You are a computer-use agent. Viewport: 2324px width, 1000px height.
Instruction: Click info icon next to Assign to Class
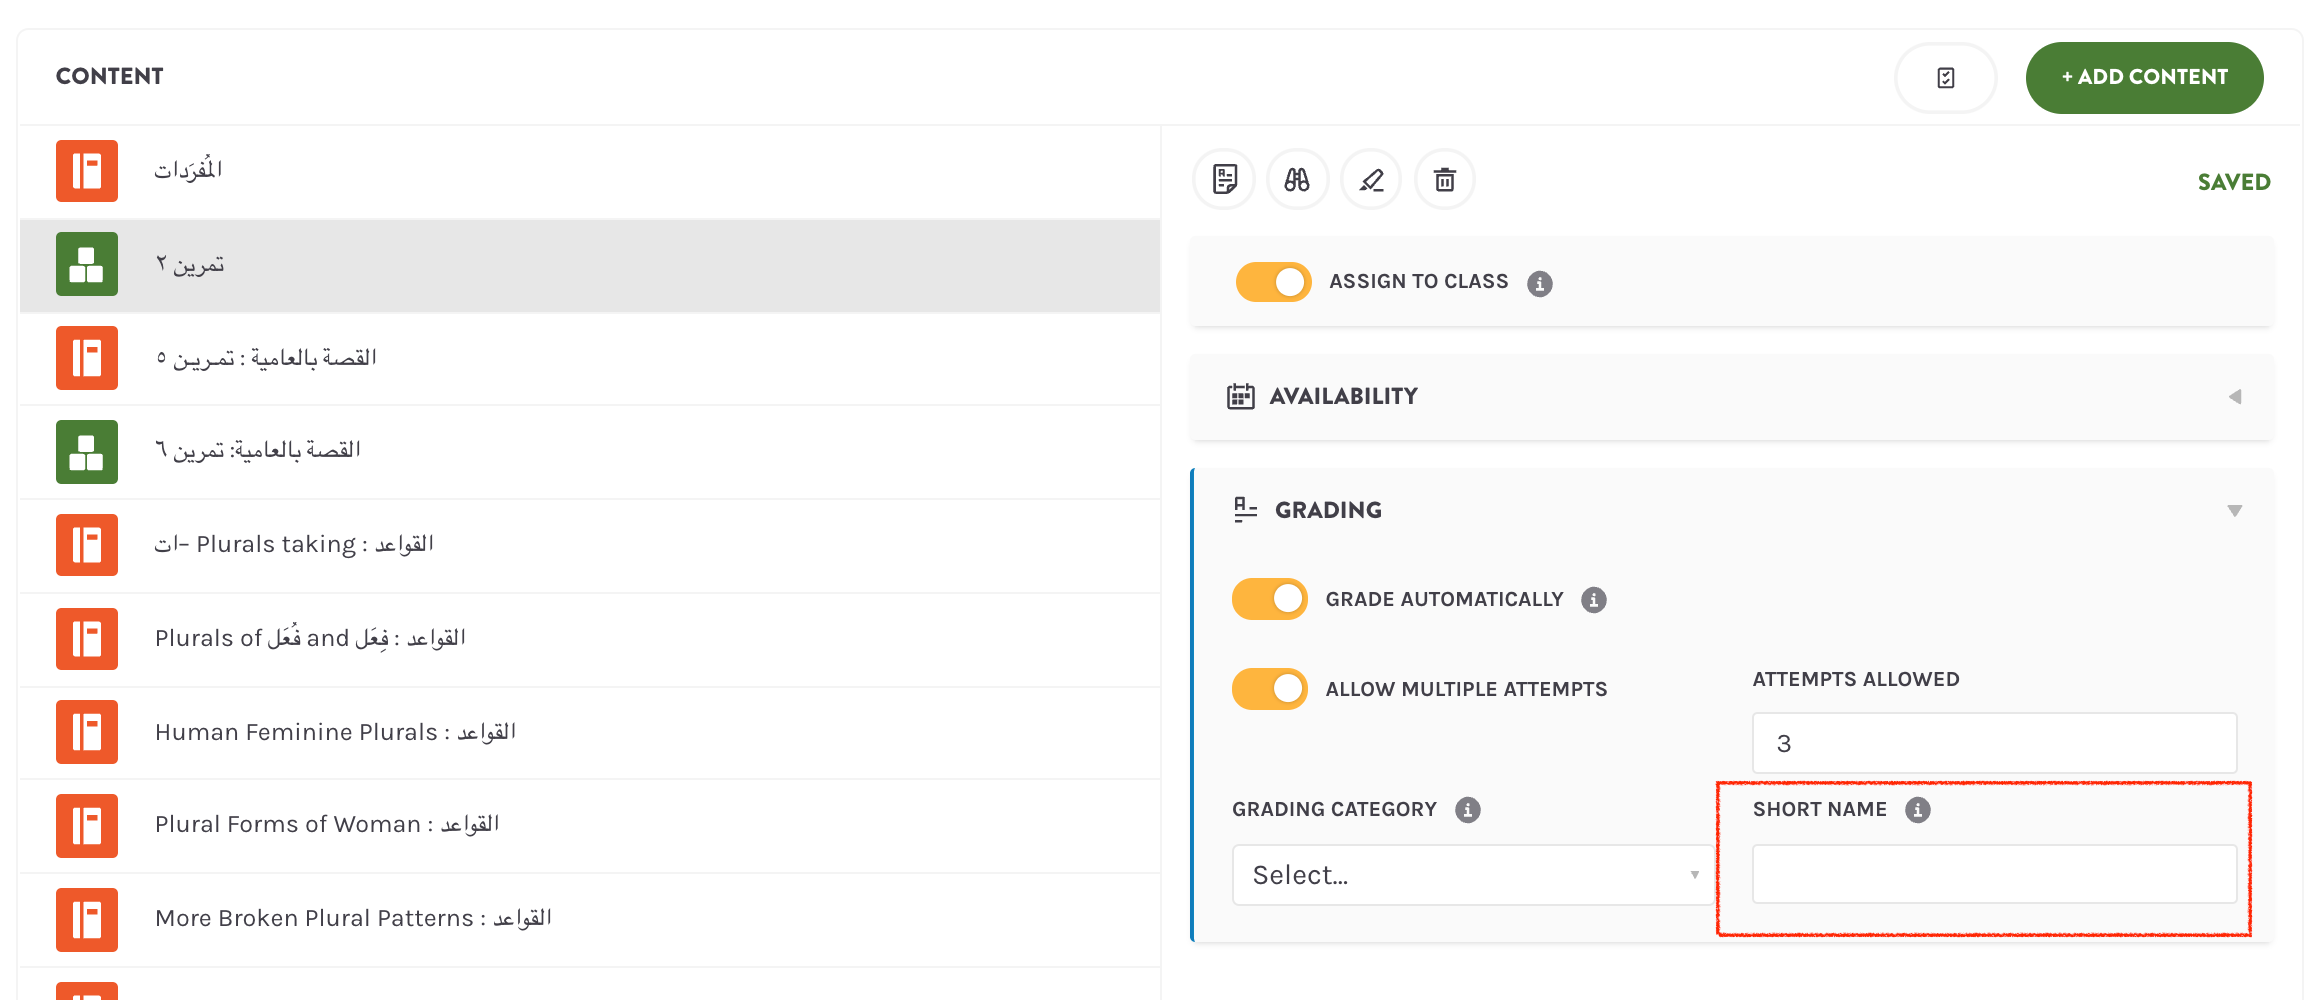coord(1540,284)
